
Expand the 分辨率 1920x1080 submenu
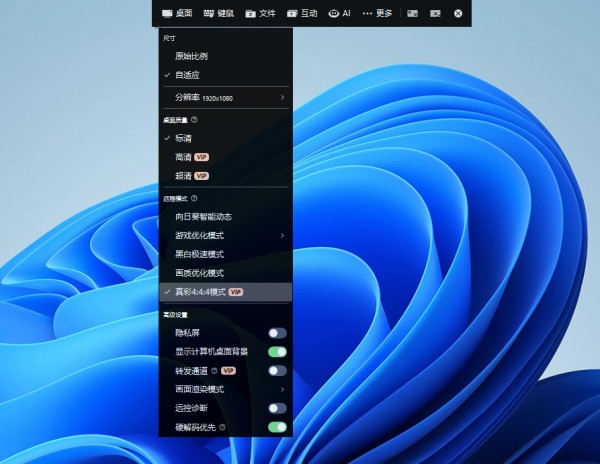point(226,98)
